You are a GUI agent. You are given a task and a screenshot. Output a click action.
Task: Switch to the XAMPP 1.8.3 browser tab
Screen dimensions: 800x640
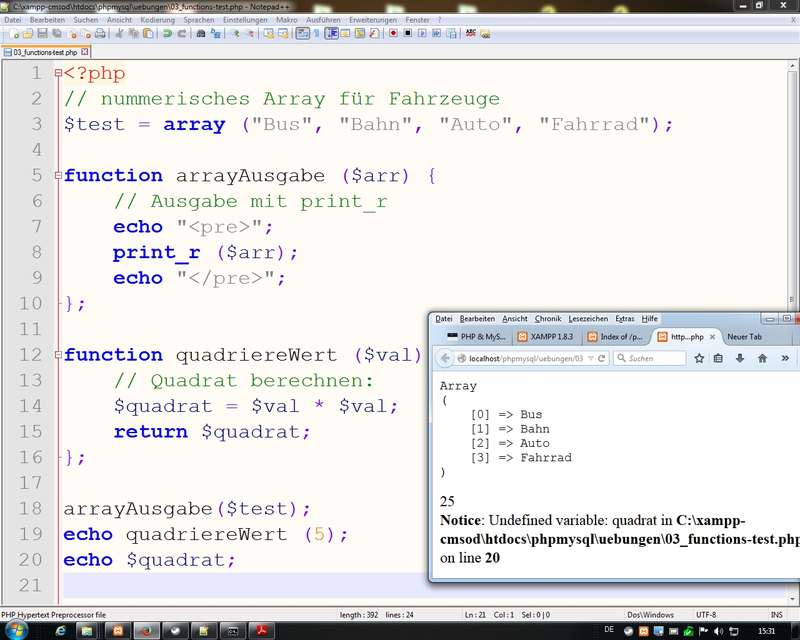tap(546, 337)
